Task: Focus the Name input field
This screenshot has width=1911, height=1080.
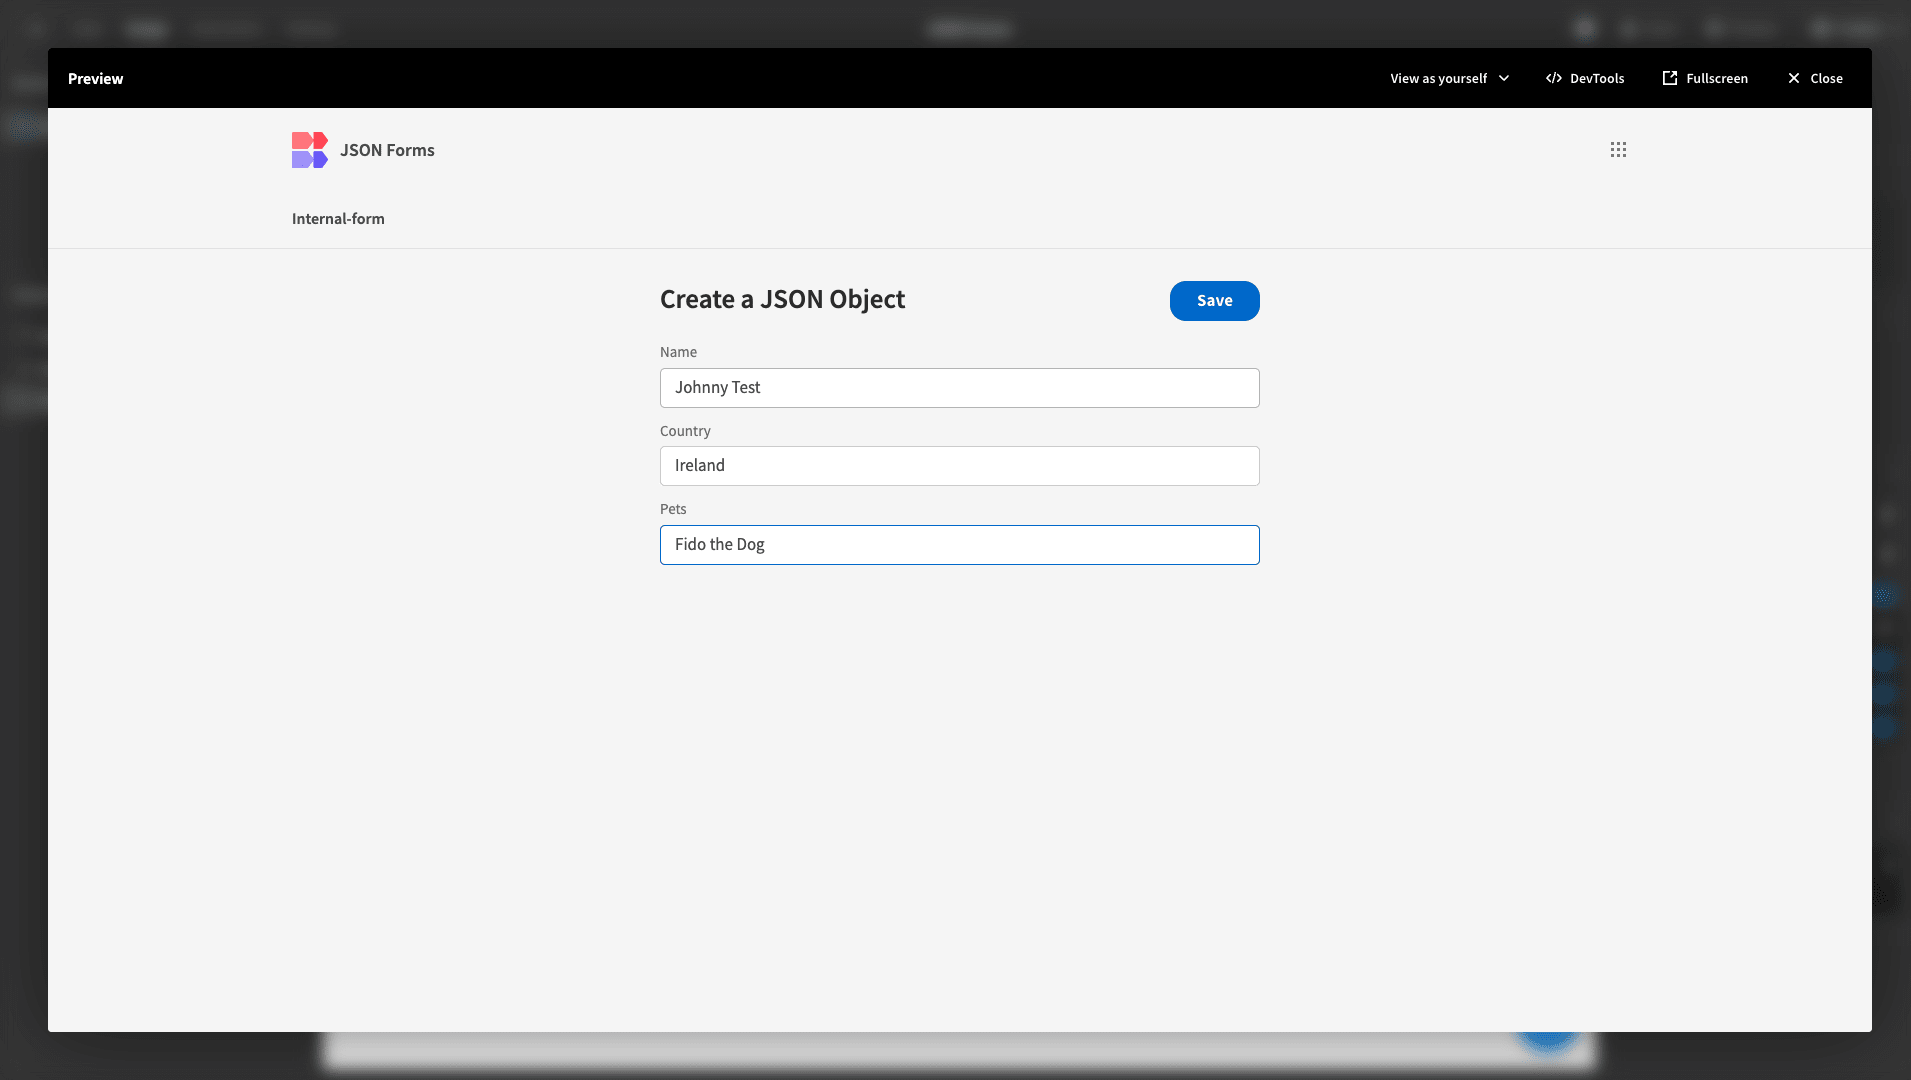Action: click(959, 388)
